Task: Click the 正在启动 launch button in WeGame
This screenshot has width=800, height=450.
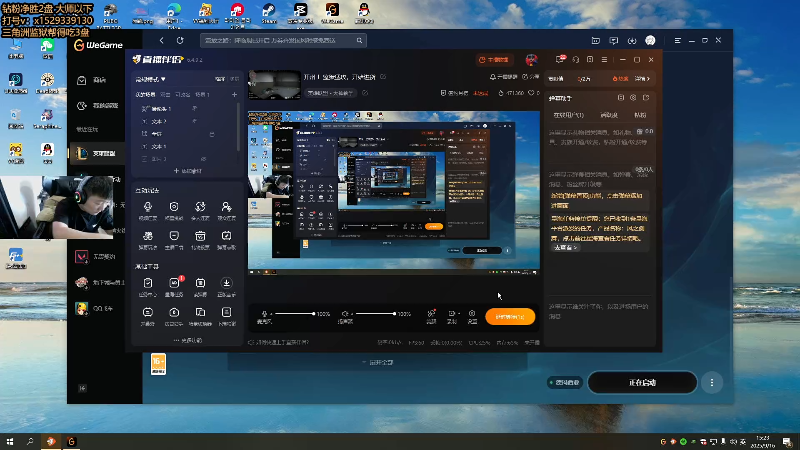Action: 642,383
